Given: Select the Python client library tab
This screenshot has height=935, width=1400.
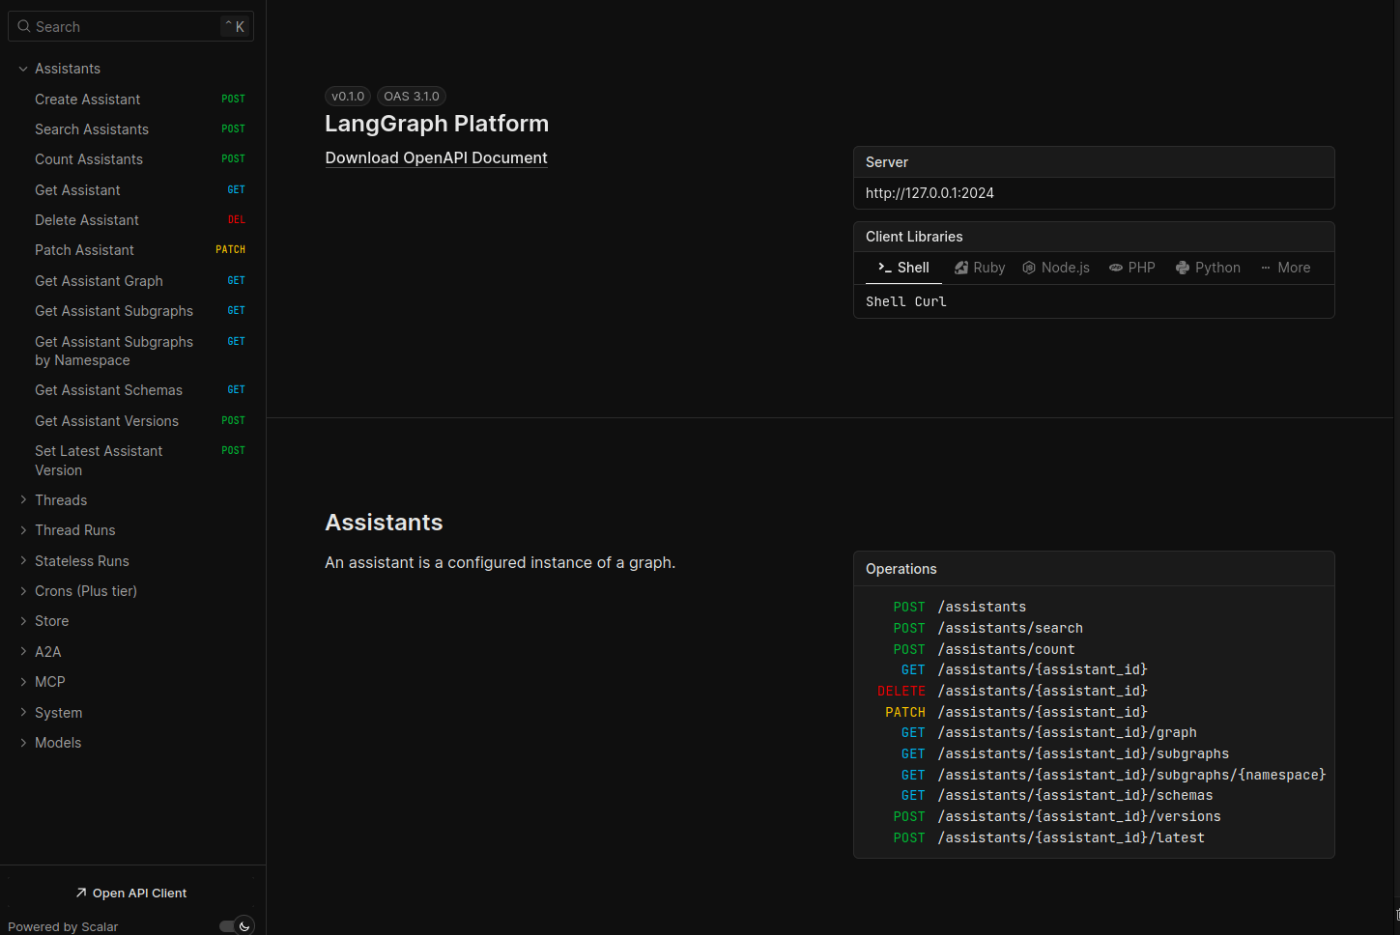Looking at the screenshot, I should [x=1208, y=268].
